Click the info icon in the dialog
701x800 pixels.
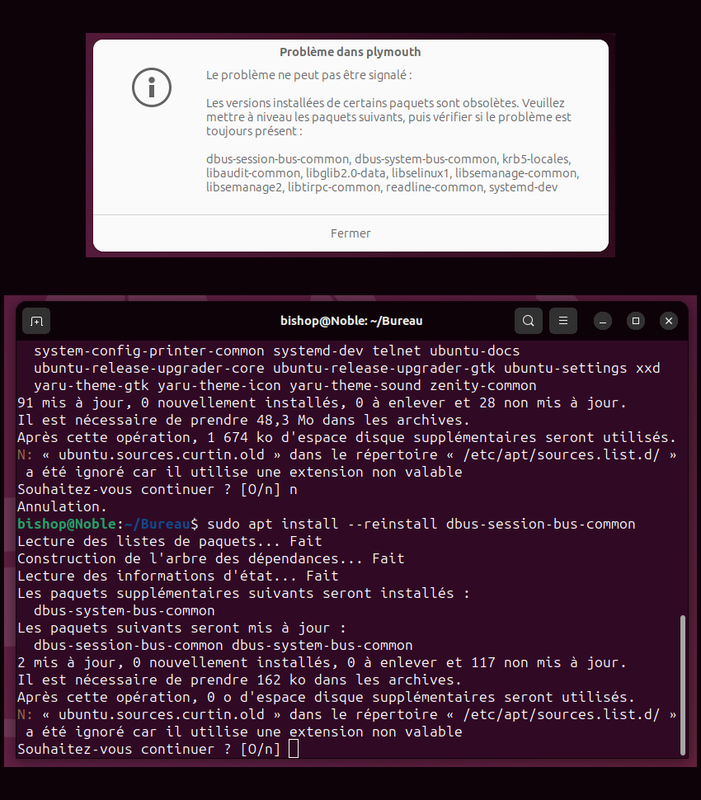point(152,87)
